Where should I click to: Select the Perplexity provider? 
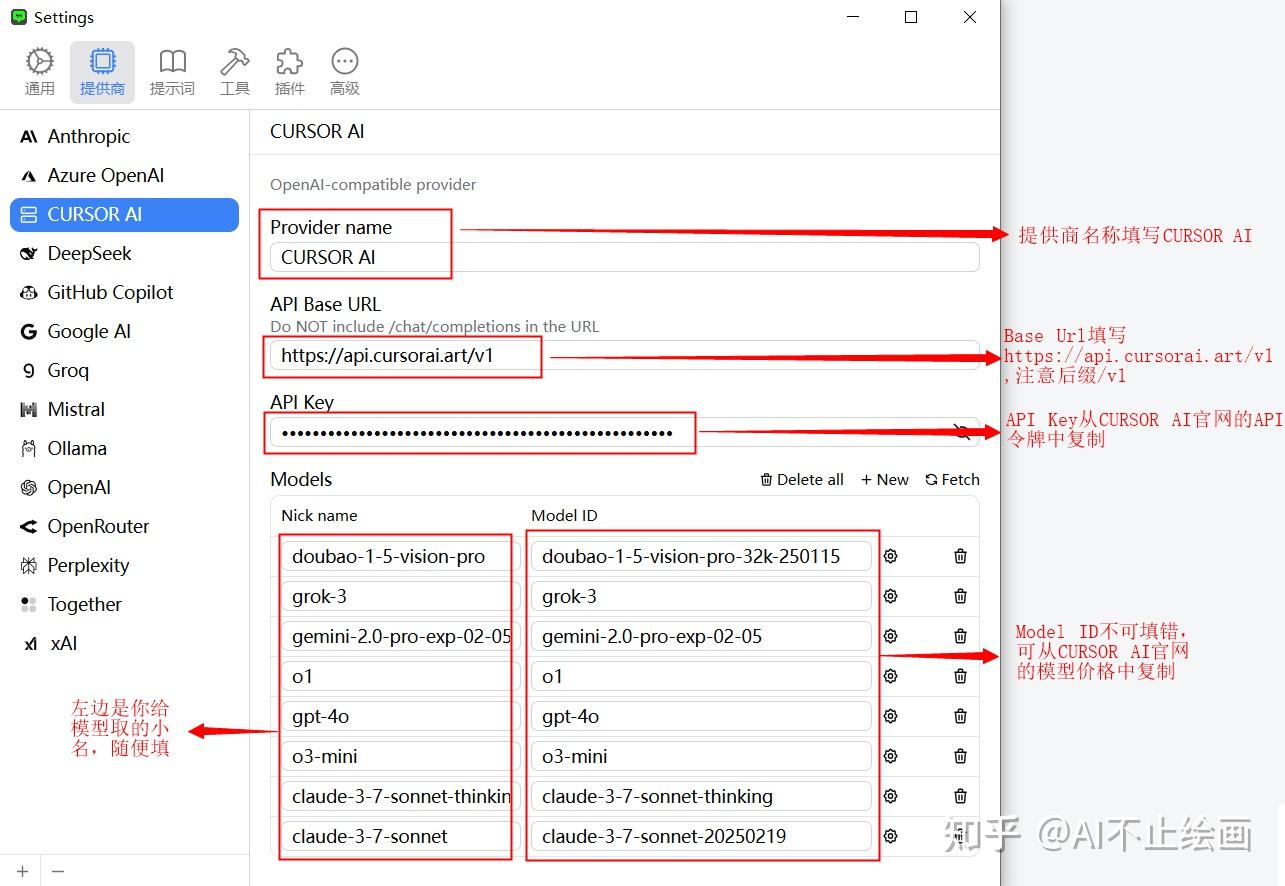coord(124,566)
